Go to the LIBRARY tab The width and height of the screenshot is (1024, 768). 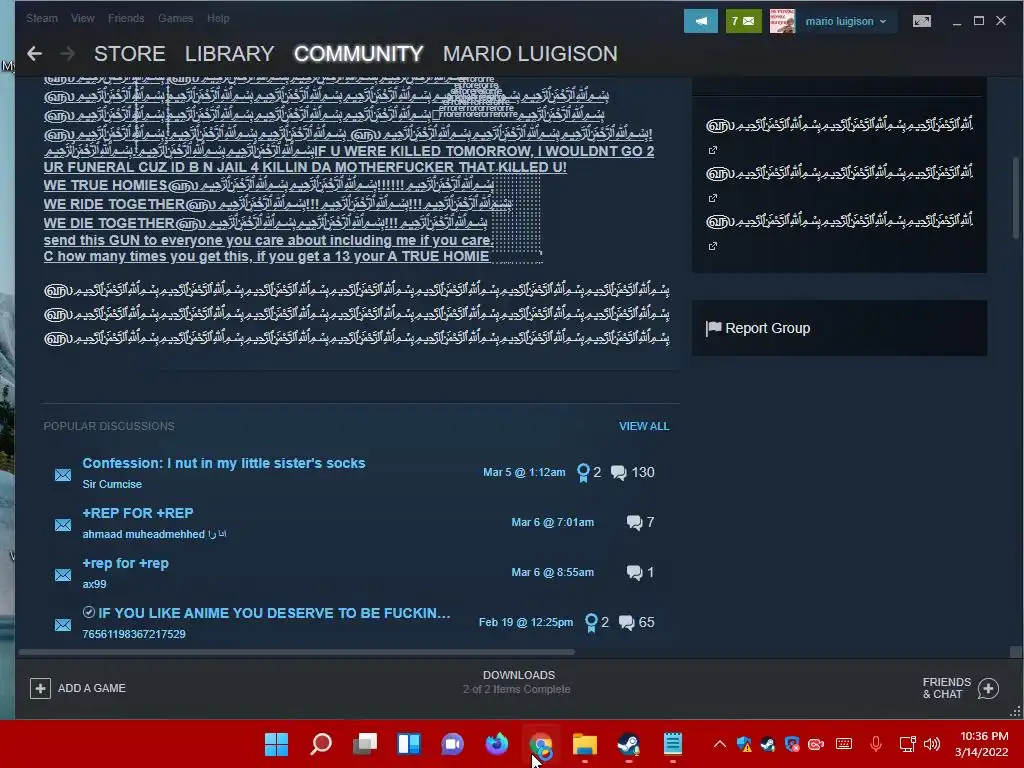tap(229, 54)
